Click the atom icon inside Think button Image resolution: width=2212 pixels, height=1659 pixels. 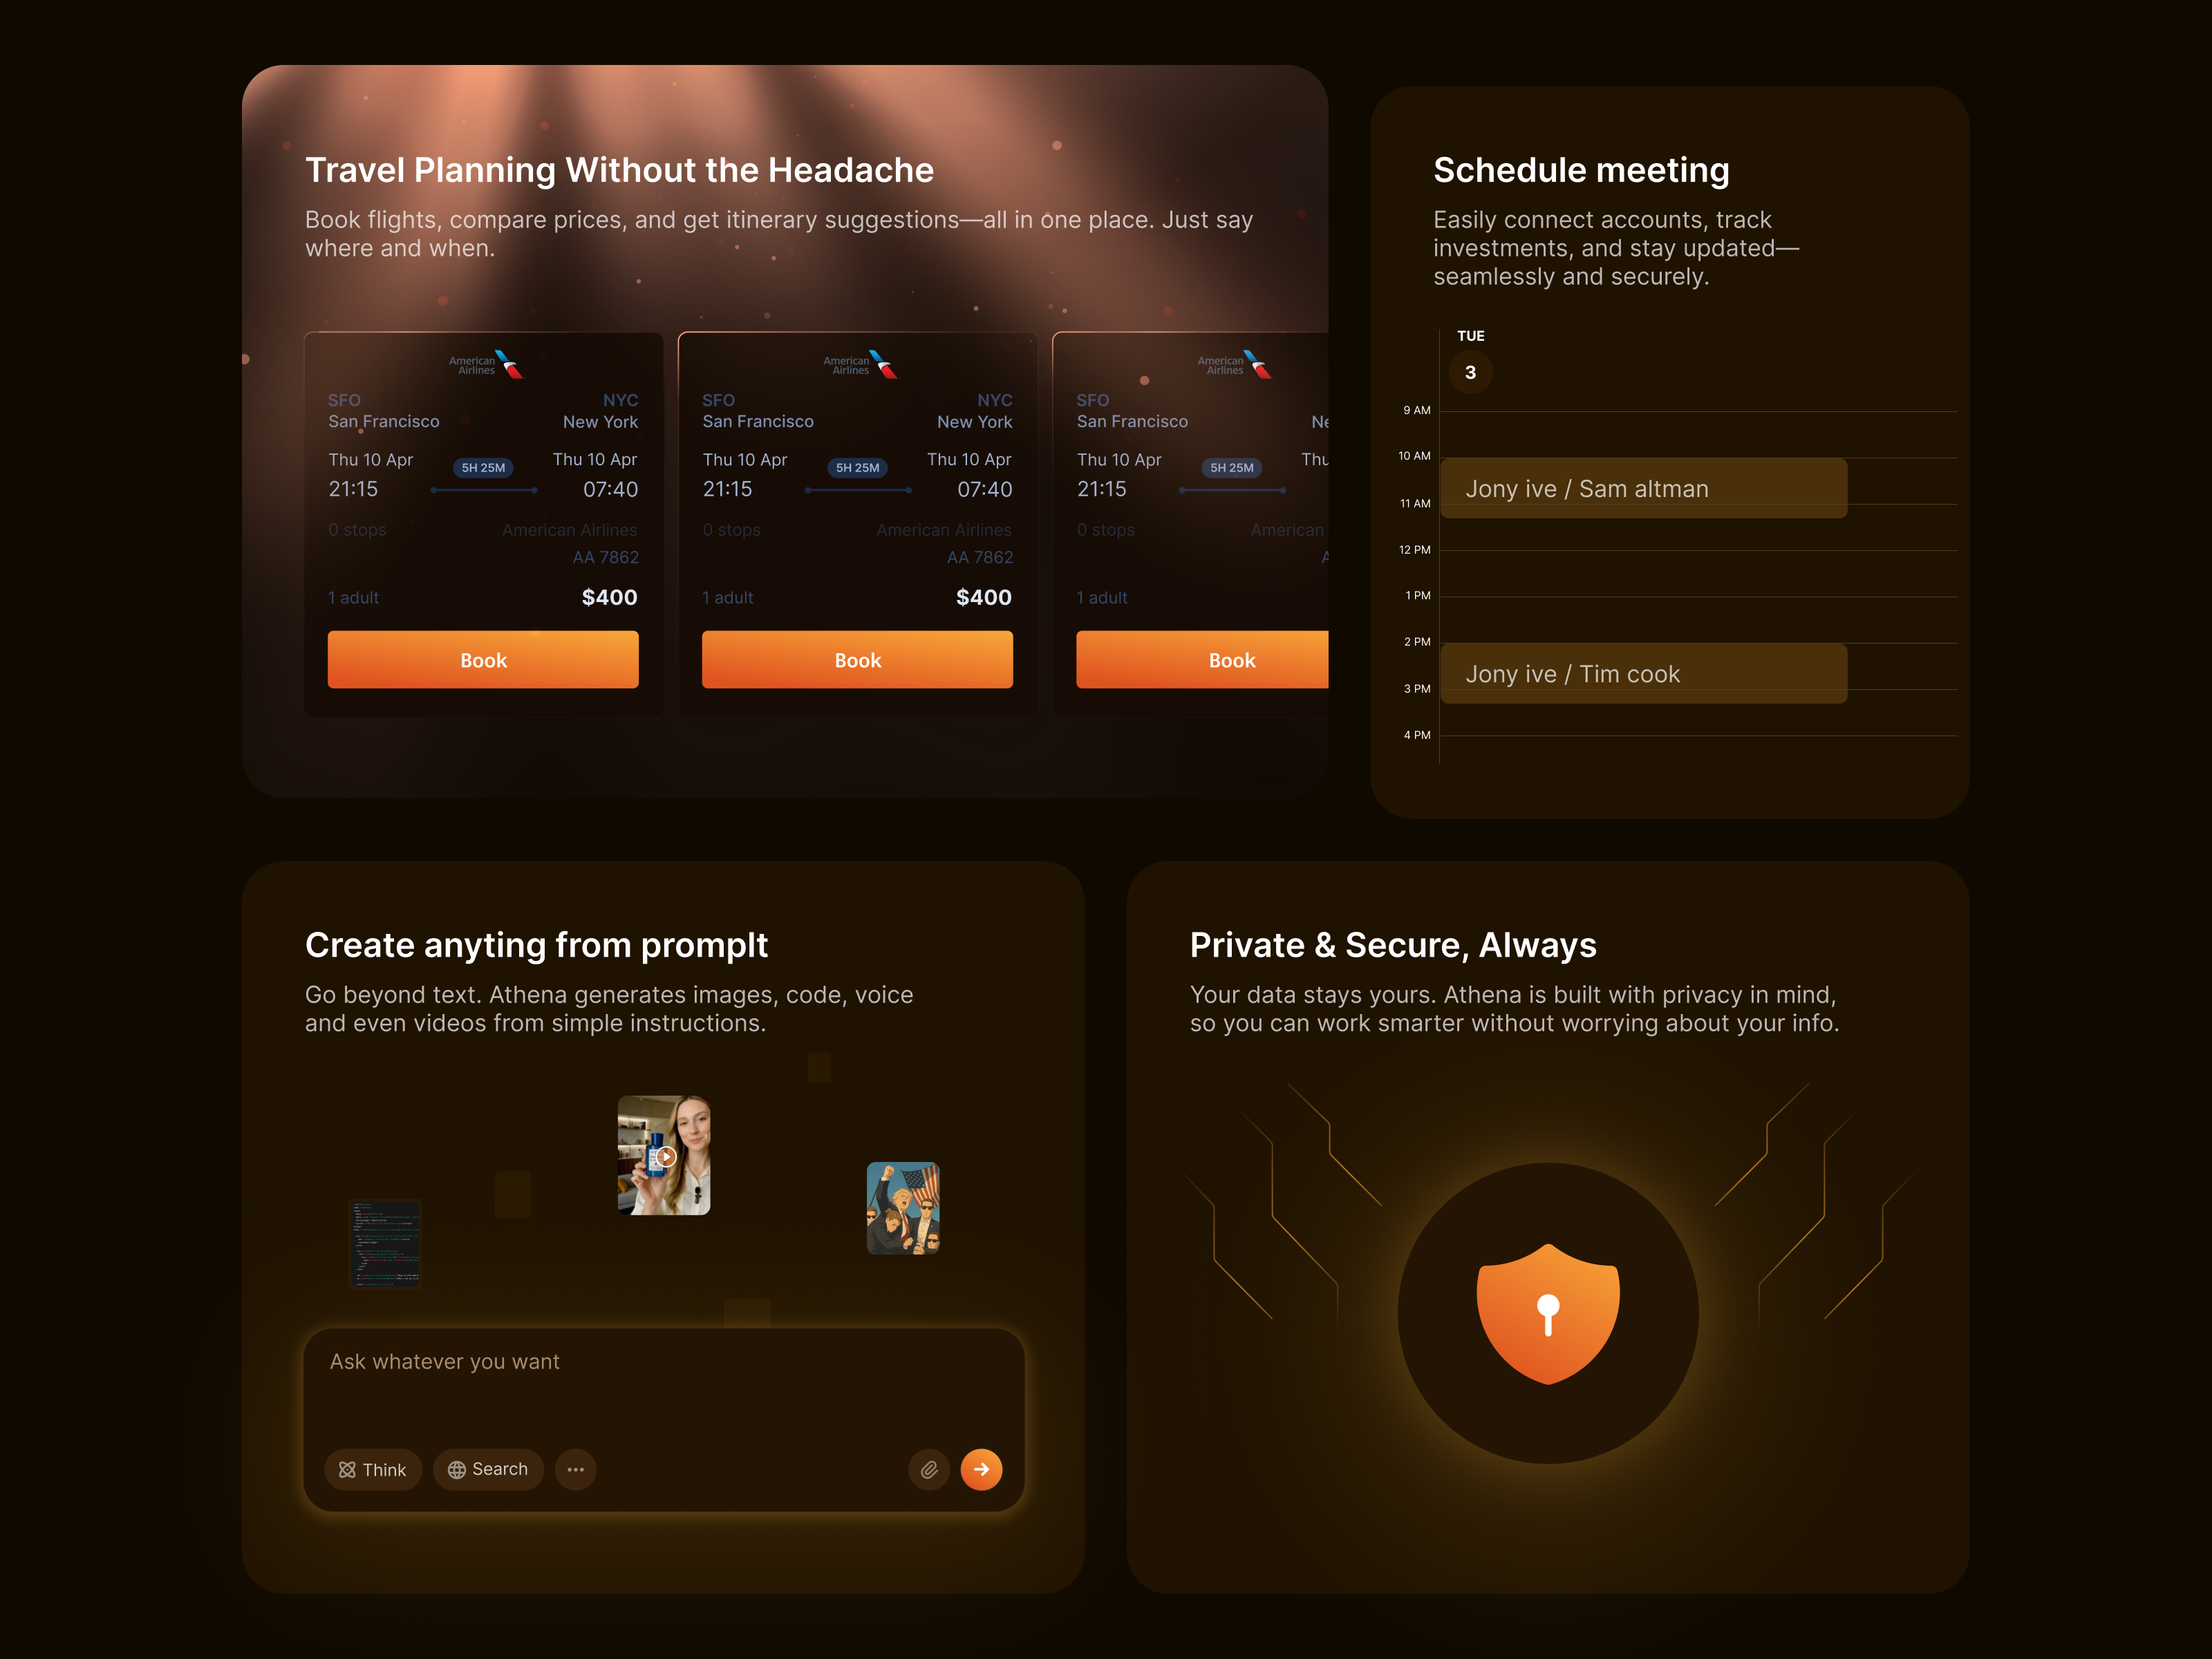[348, 1470]
